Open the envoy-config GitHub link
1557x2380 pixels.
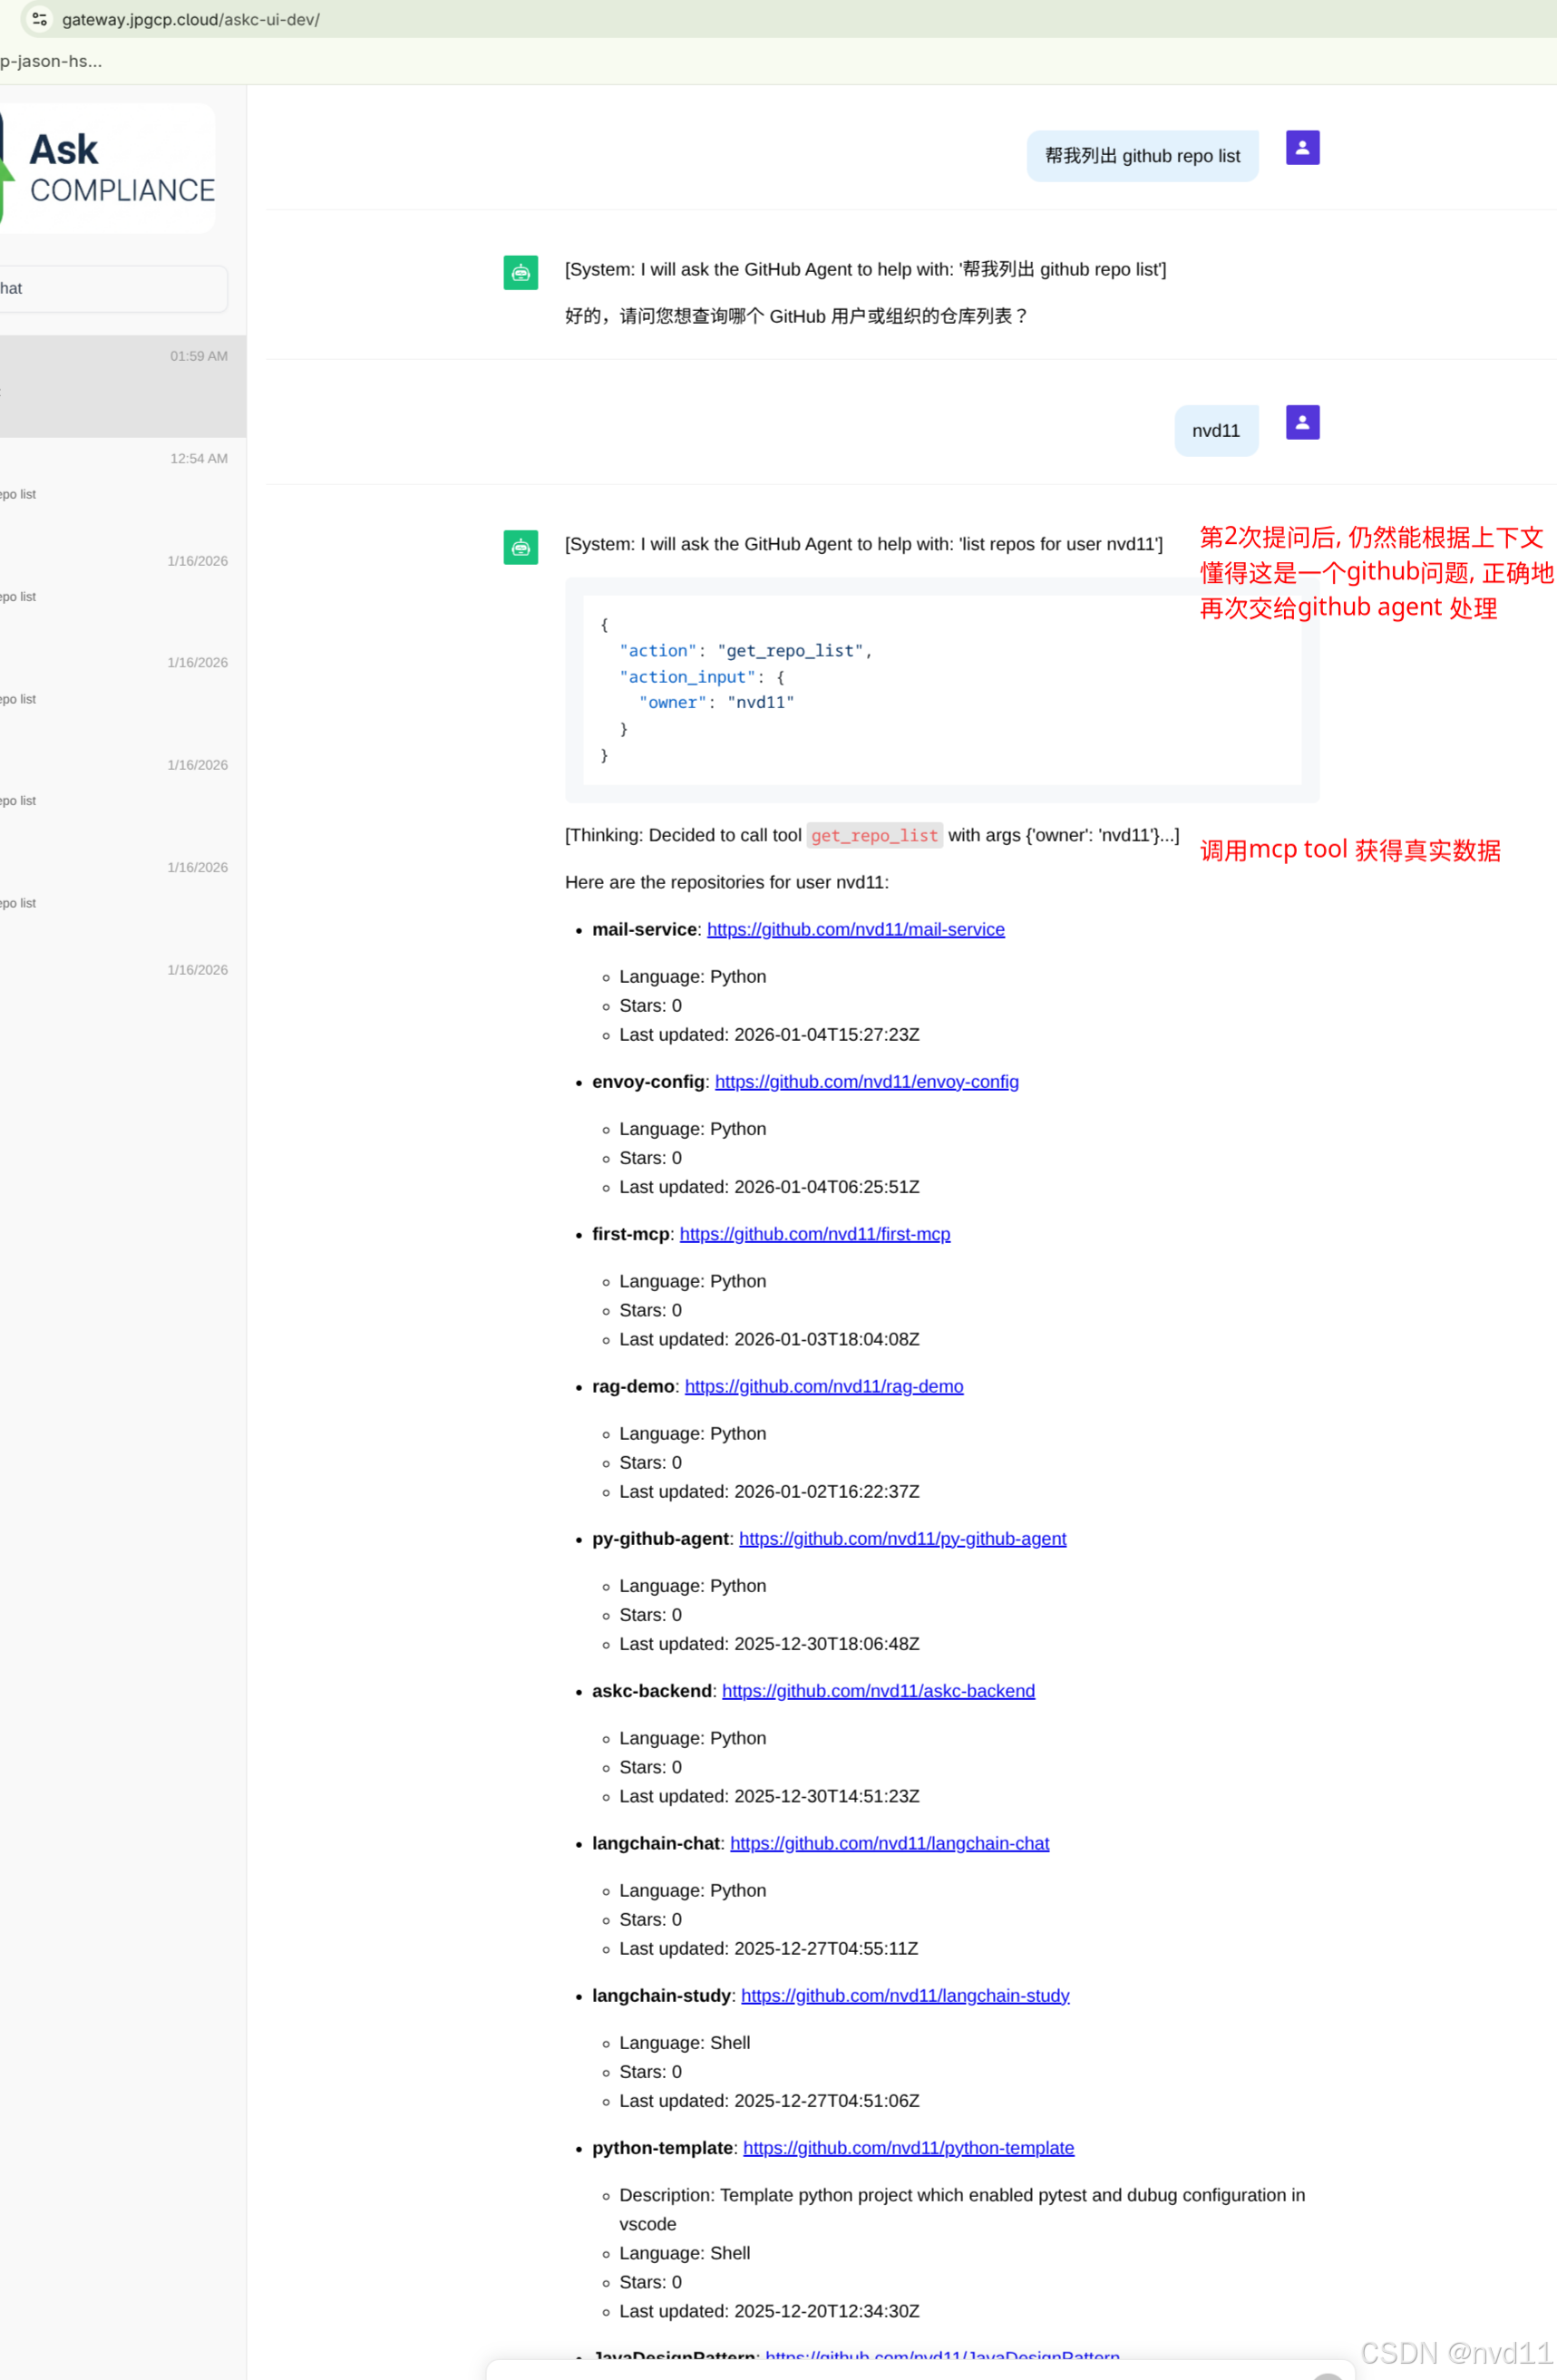tap(867, 1081)
